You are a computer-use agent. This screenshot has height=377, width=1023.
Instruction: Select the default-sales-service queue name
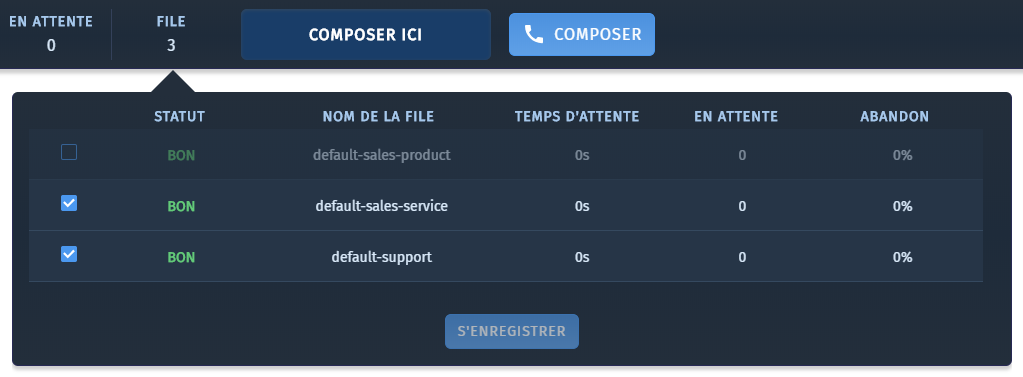pos(382,206)
